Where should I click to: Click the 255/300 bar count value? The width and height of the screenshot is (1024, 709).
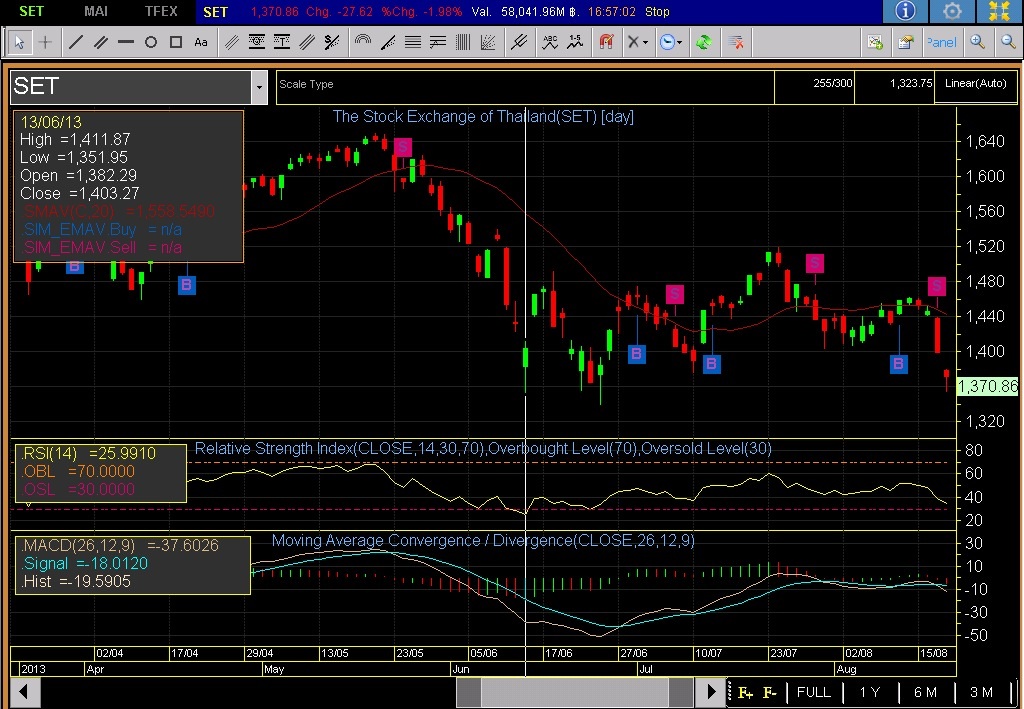click(833, 84)
